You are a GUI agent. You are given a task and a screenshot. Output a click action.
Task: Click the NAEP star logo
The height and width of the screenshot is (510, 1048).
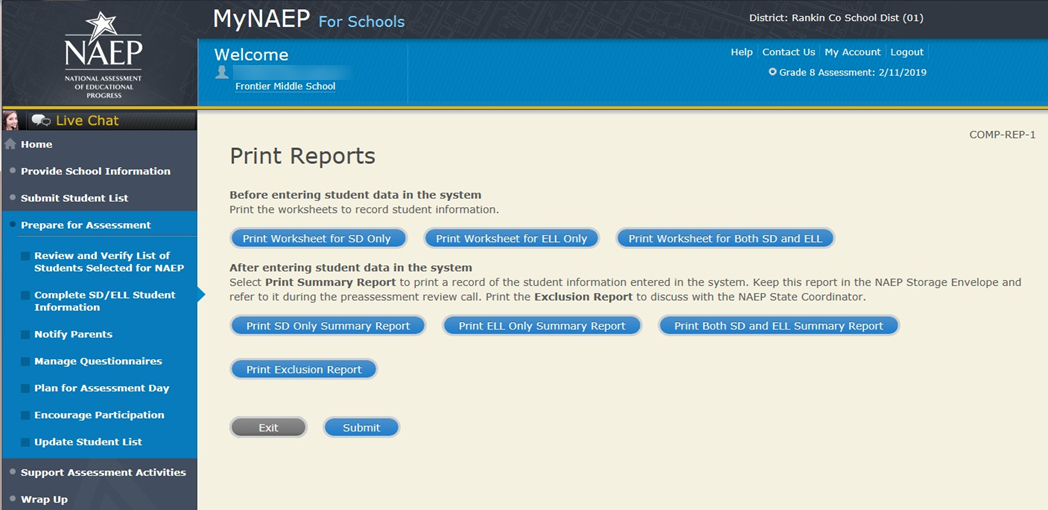[103, 54]
